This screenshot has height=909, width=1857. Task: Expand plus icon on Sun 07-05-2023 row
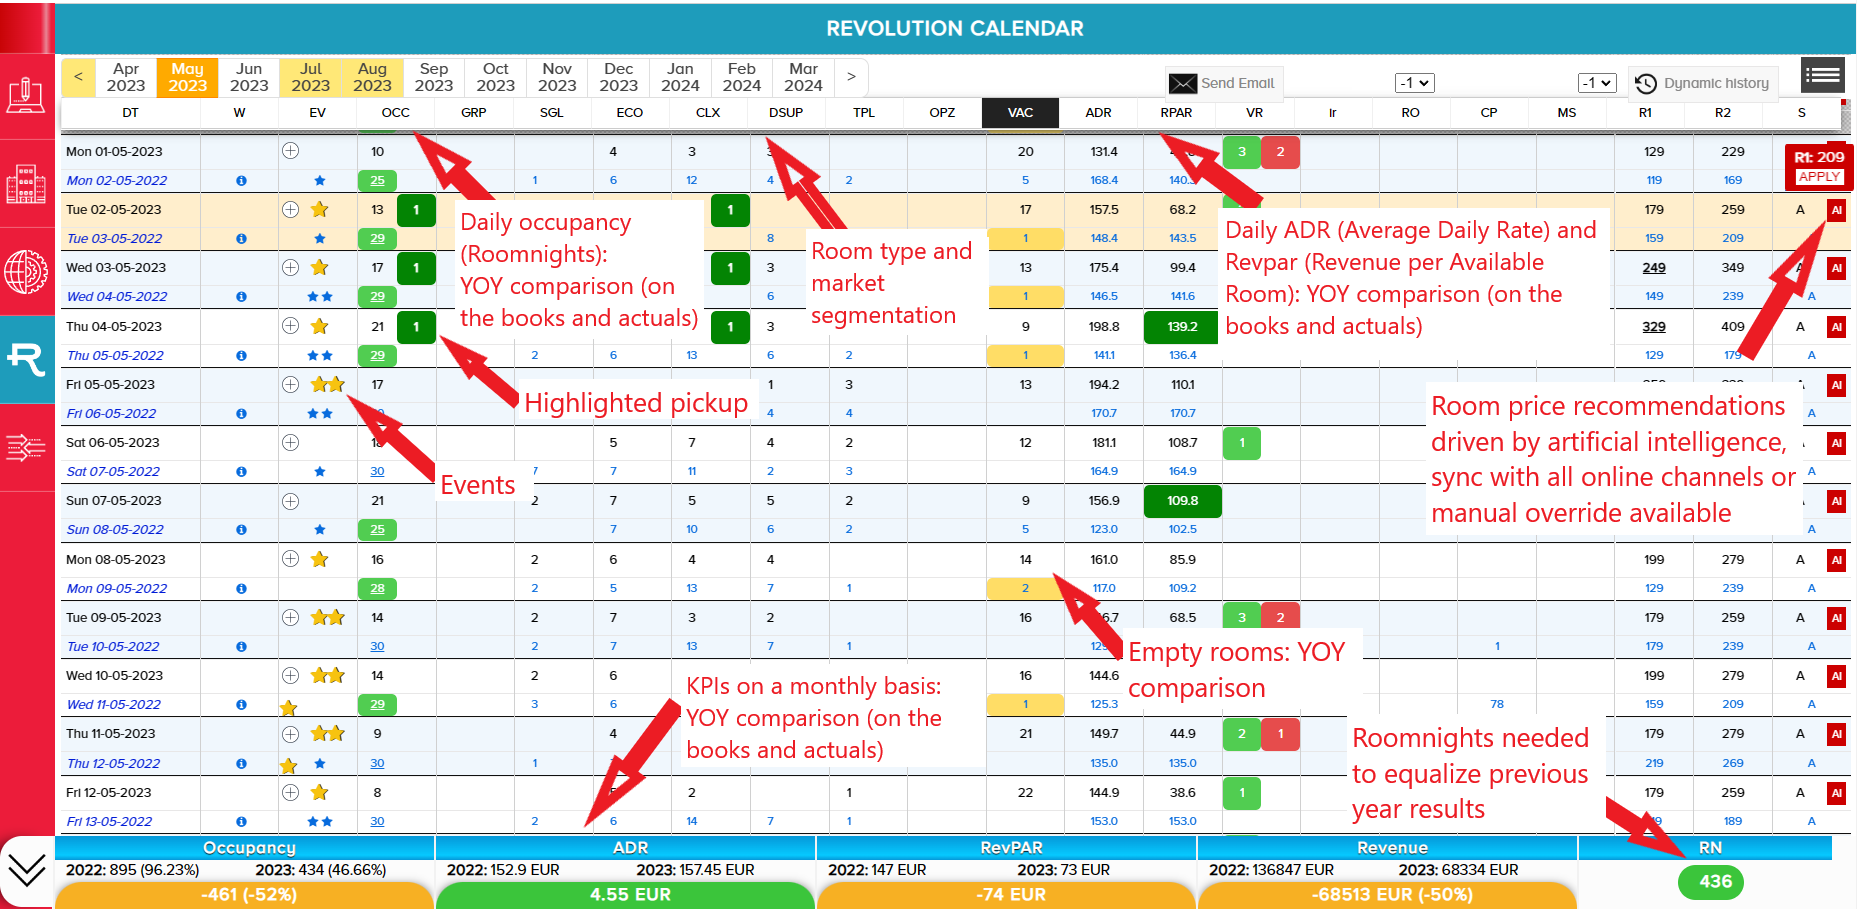(290, 501)
